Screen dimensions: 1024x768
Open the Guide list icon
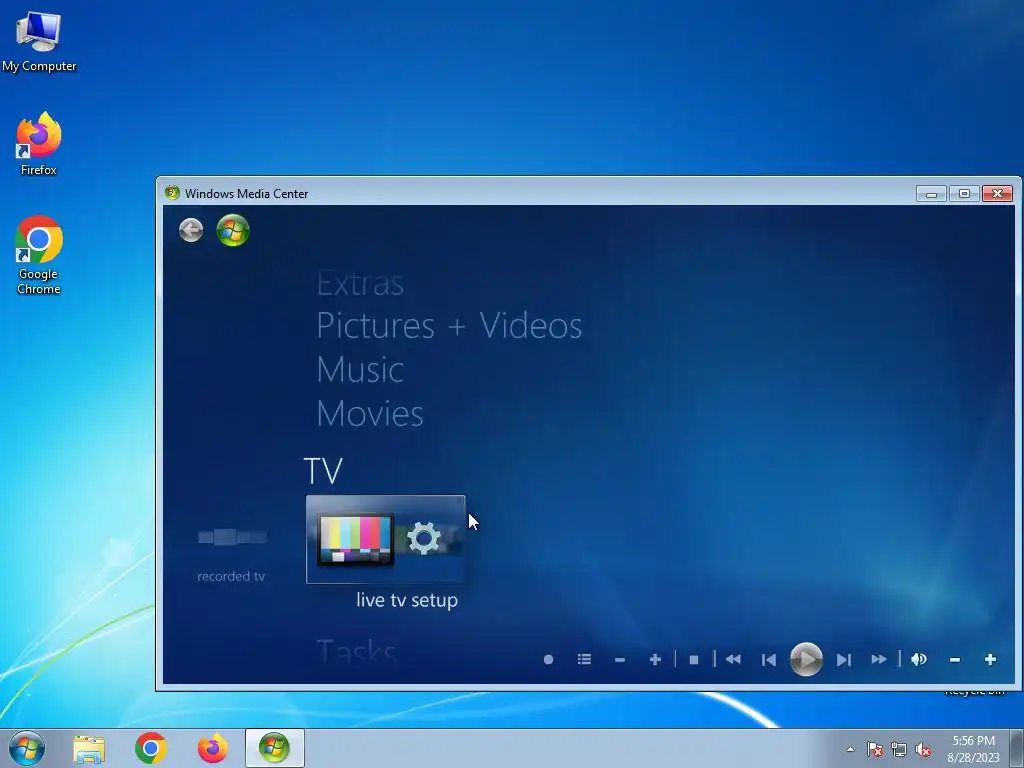pyautogui.click(x=584, y=660)
